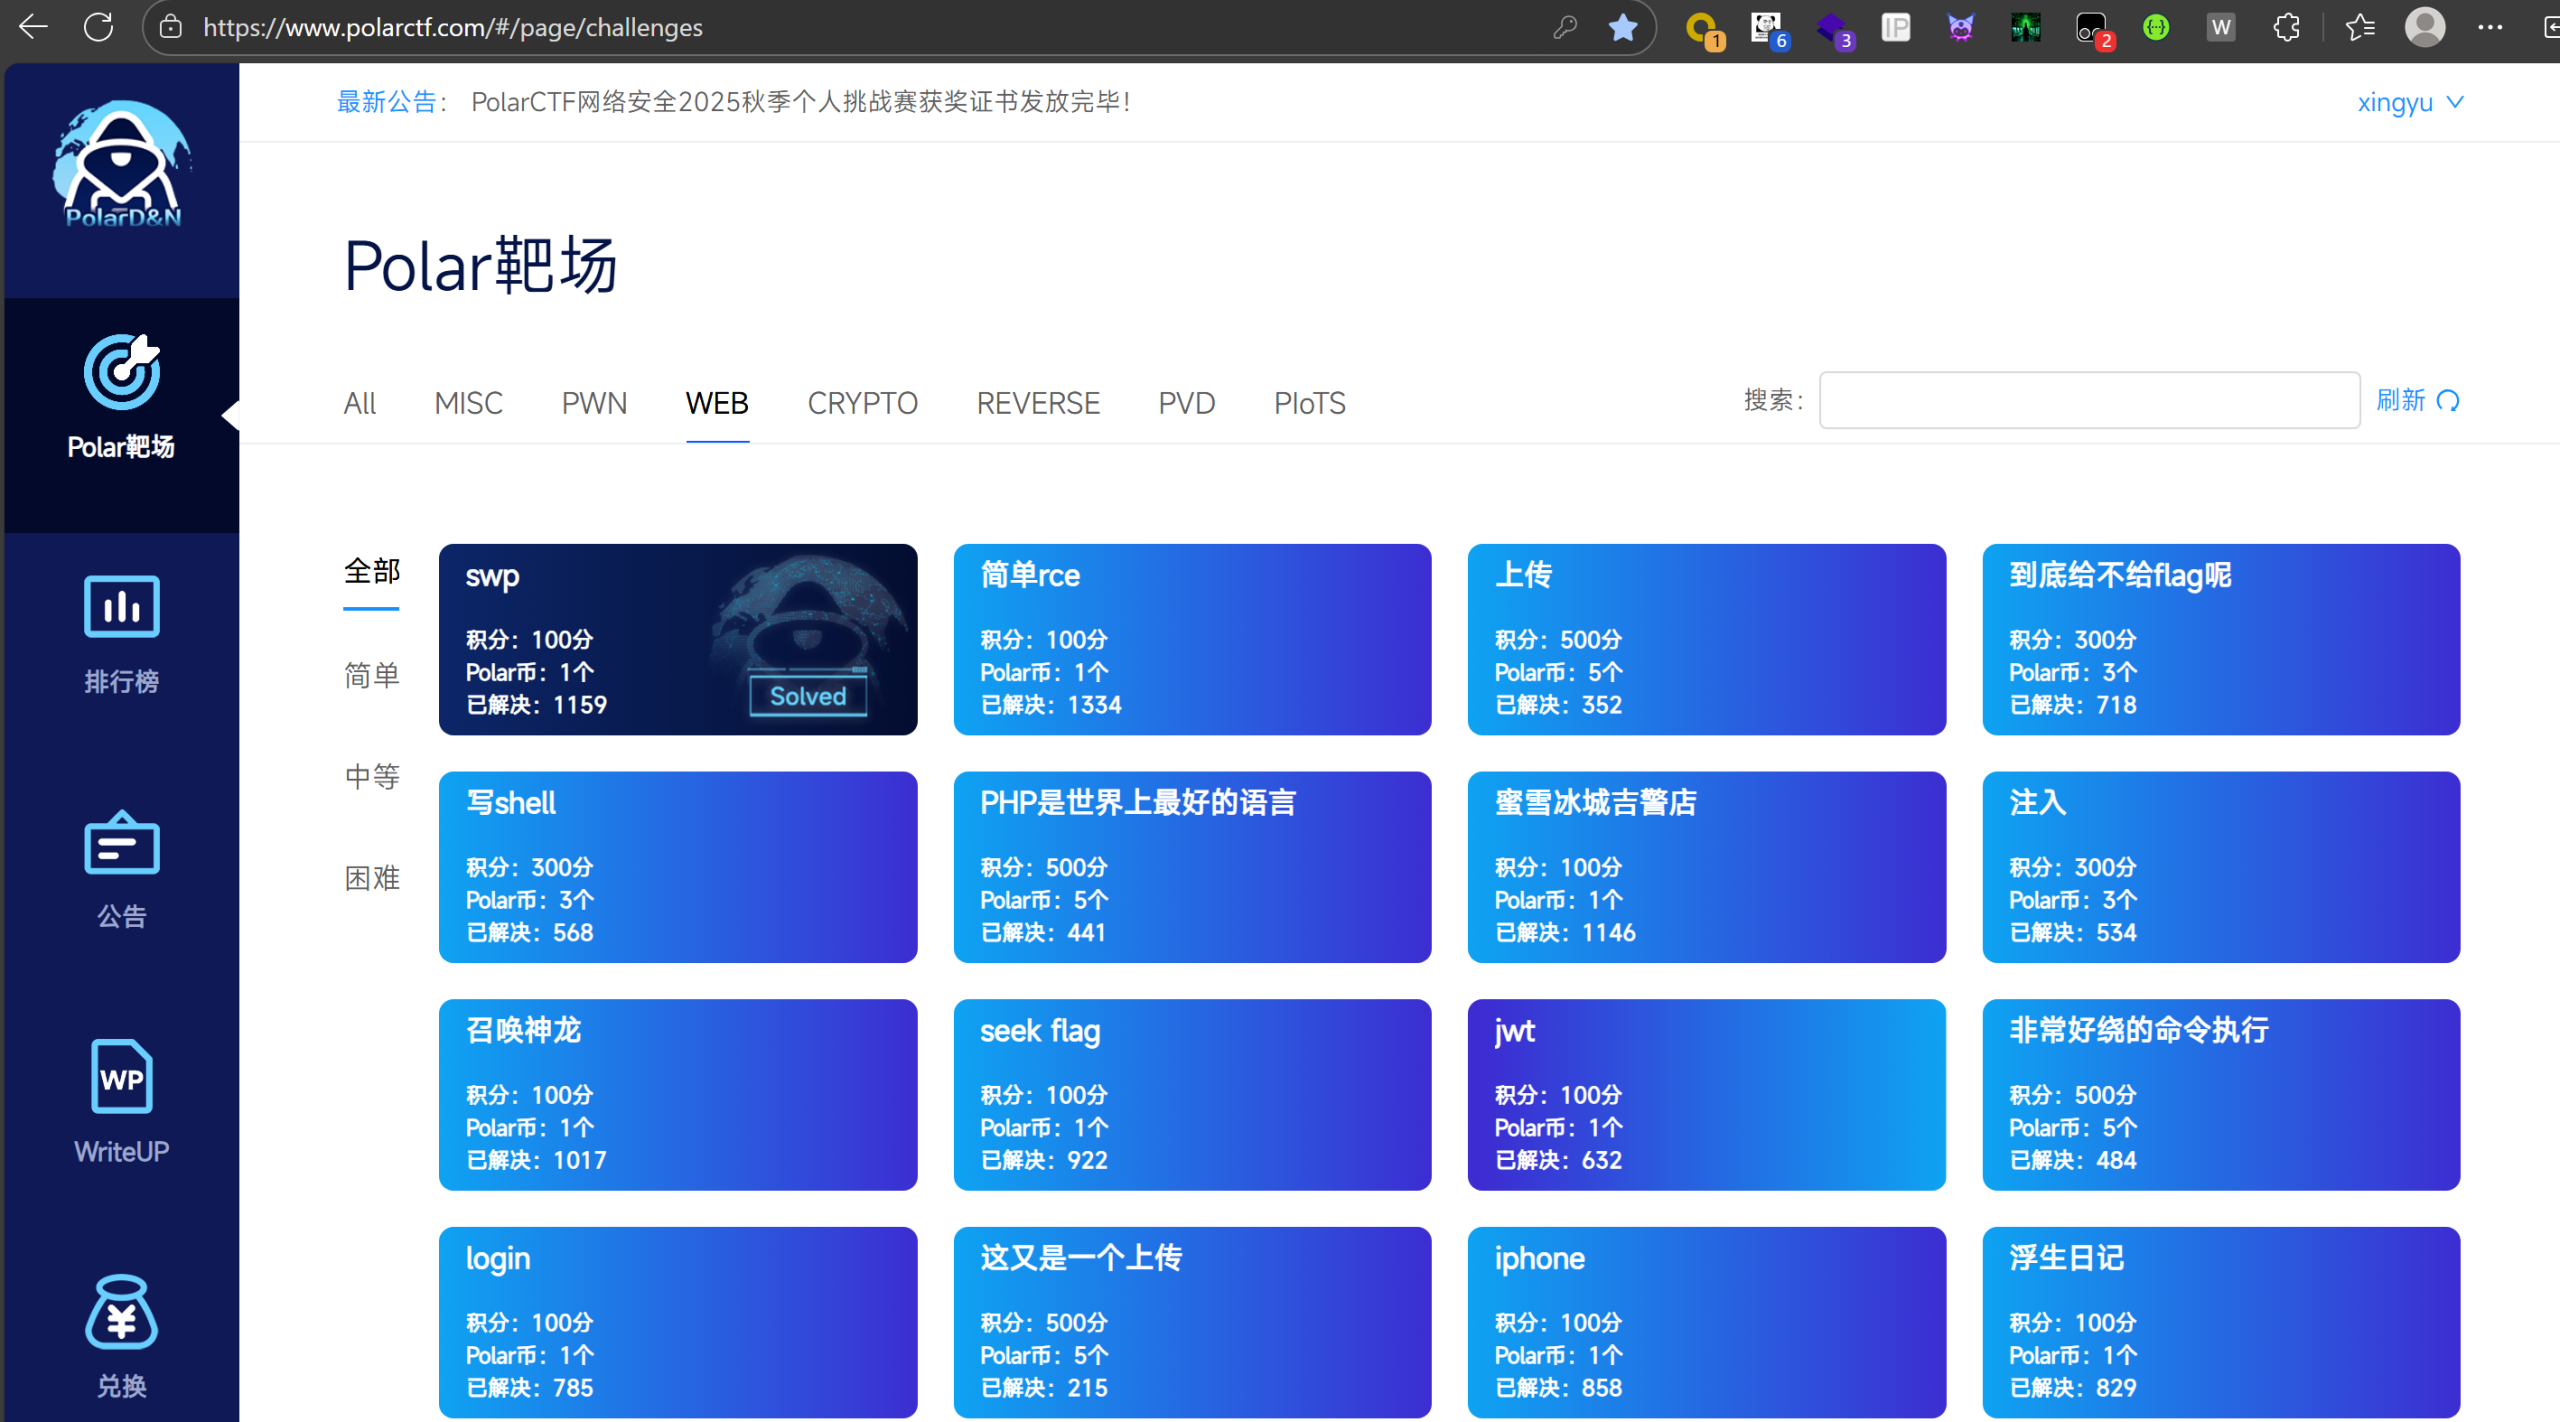Select the 中等 difficulty filter
Screen dimensions: 2560x1422
371,776
